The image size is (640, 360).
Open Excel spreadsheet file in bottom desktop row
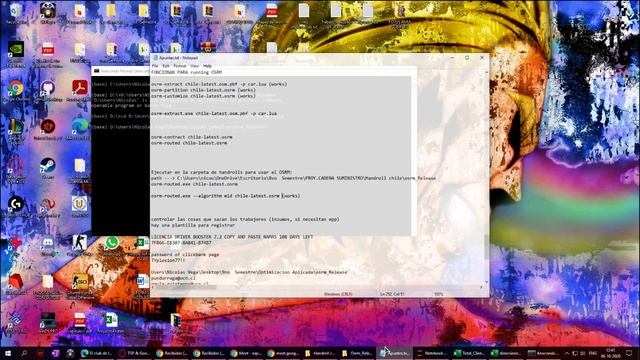[x=111, y=322]
